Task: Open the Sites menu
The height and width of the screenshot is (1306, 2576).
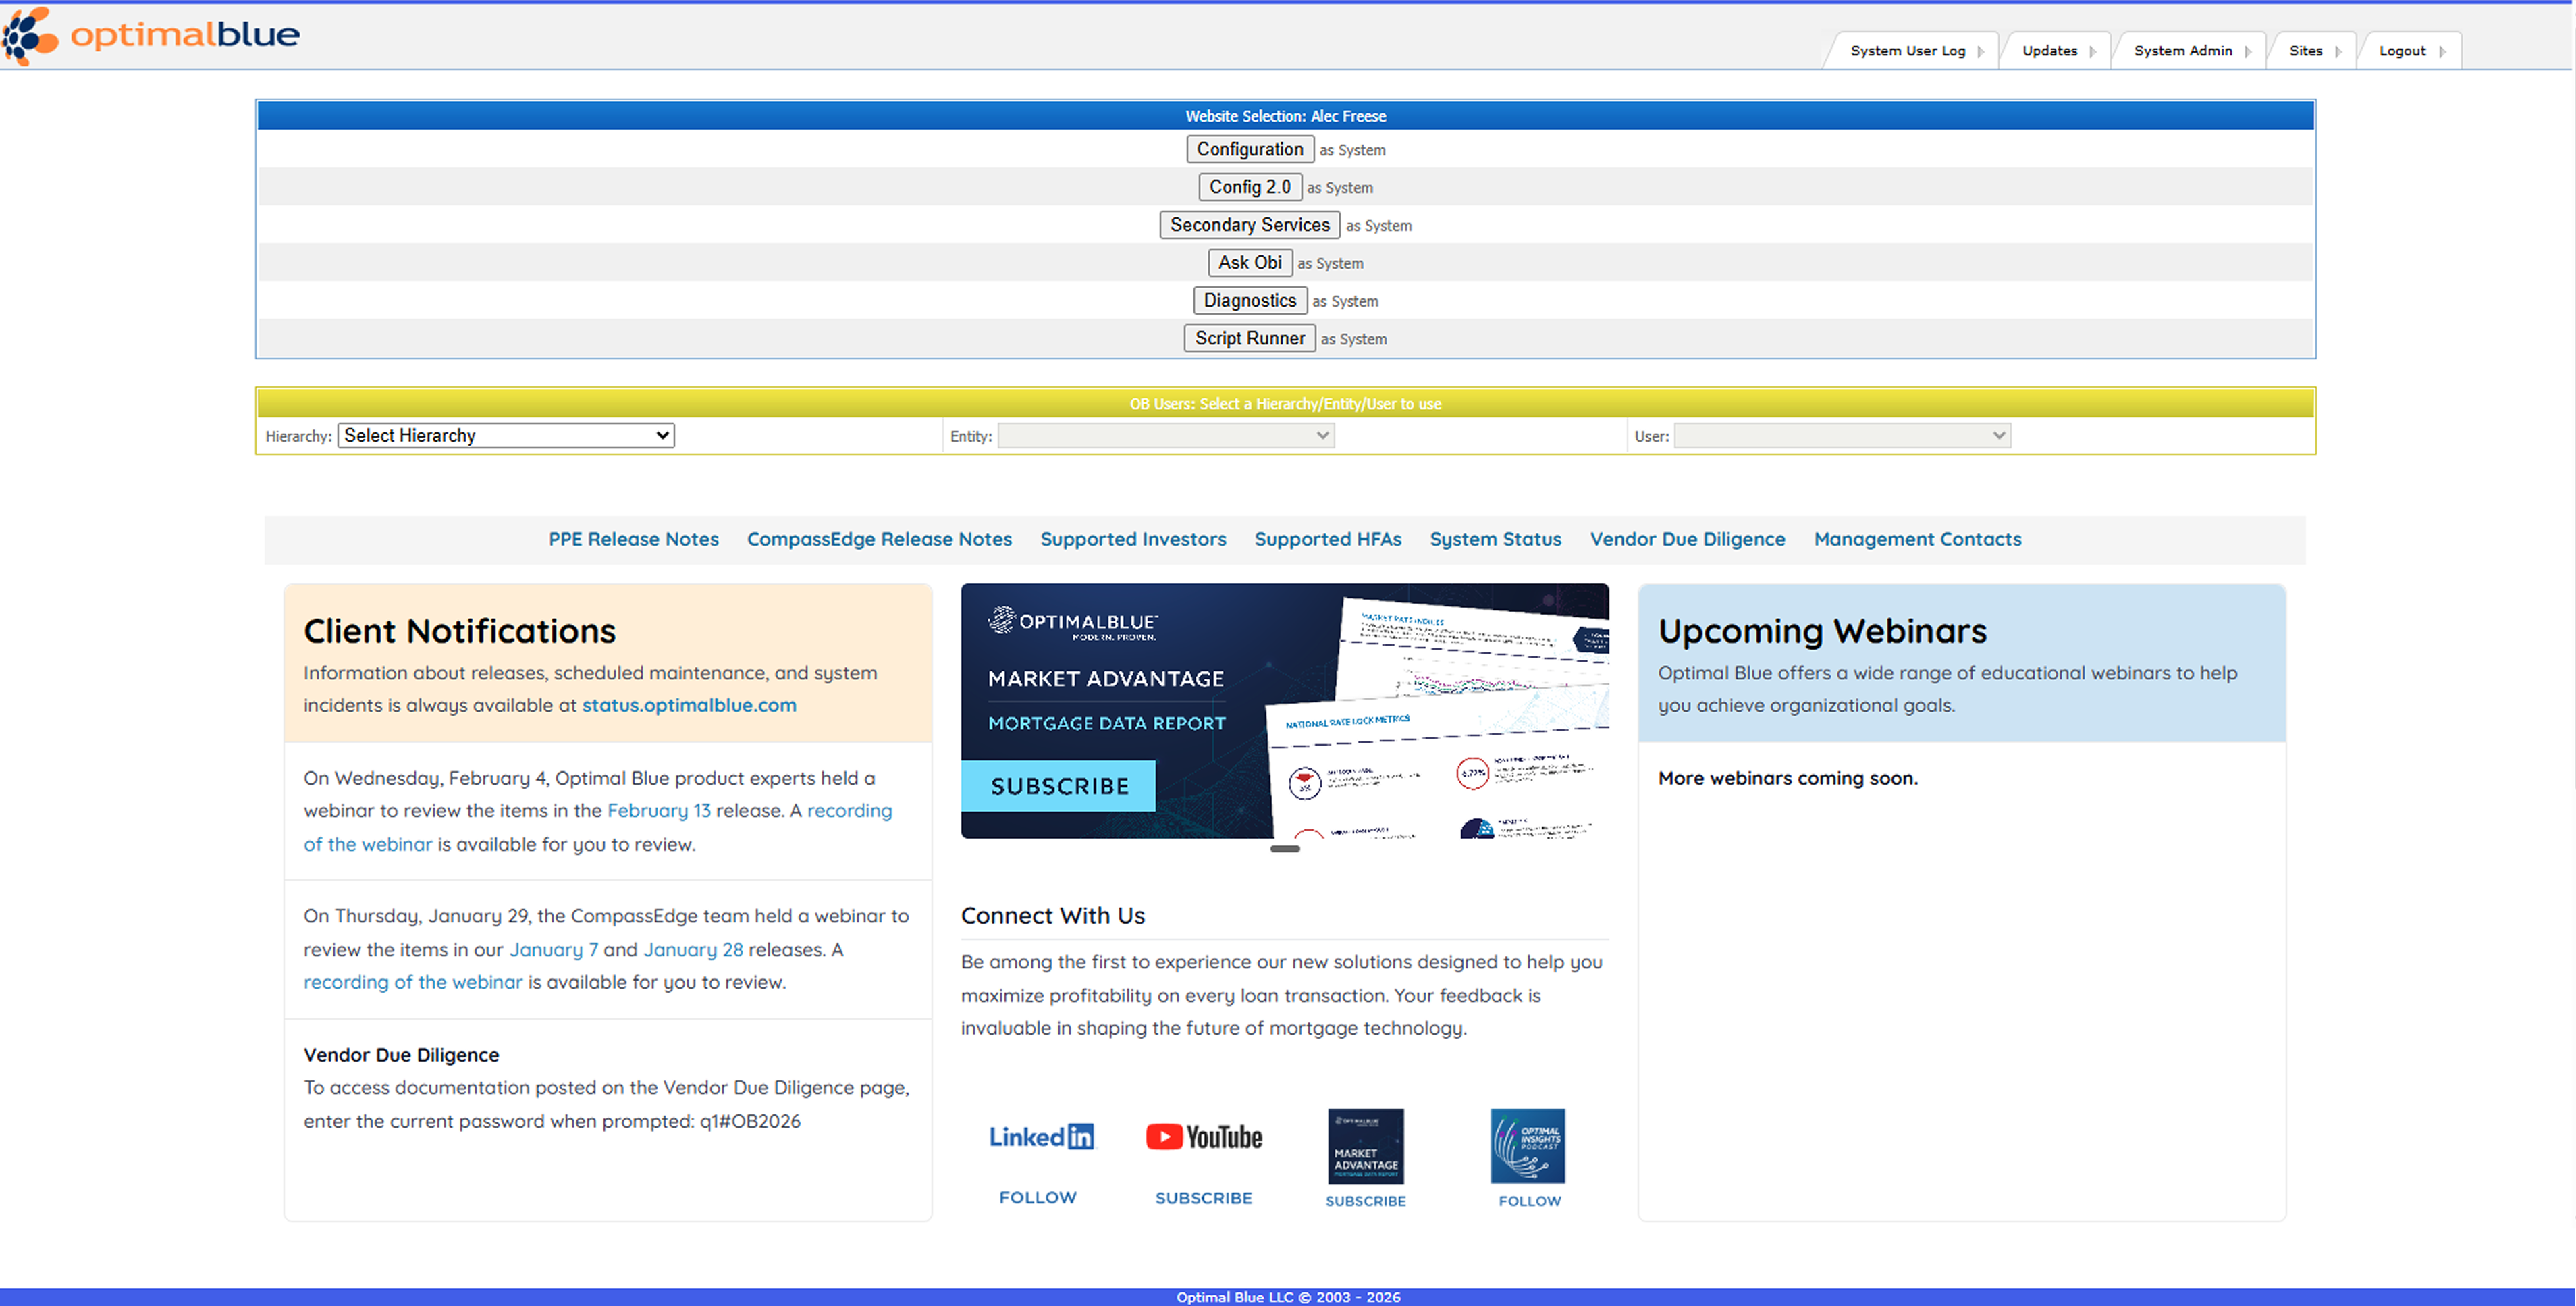Action: point(2306,50)
